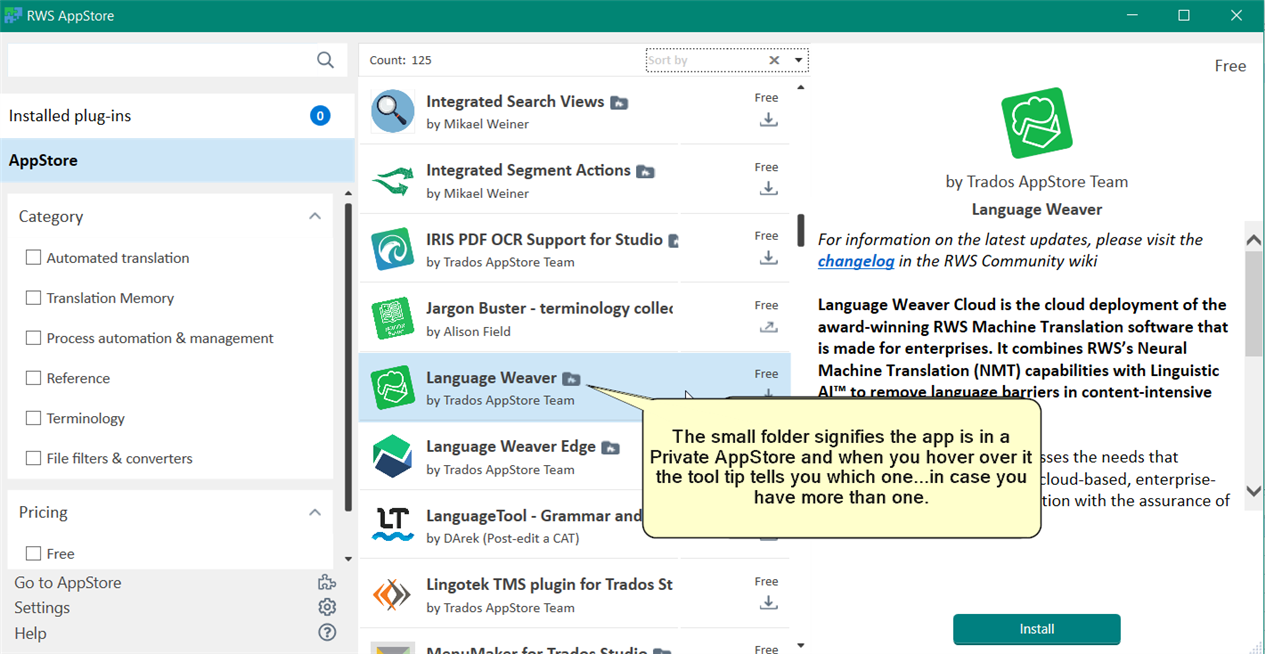Download Integrated Search Views plug-in
The width and height of the screenshot is (1265, 654).
pos(768,119)
